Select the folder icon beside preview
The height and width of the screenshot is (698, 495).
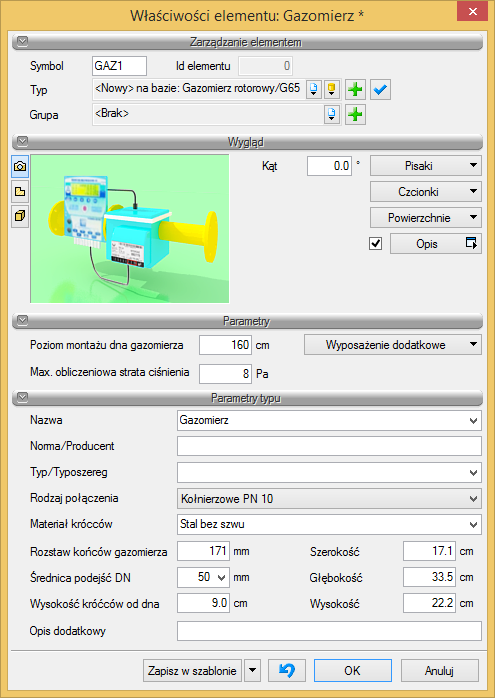click(20, 192)
